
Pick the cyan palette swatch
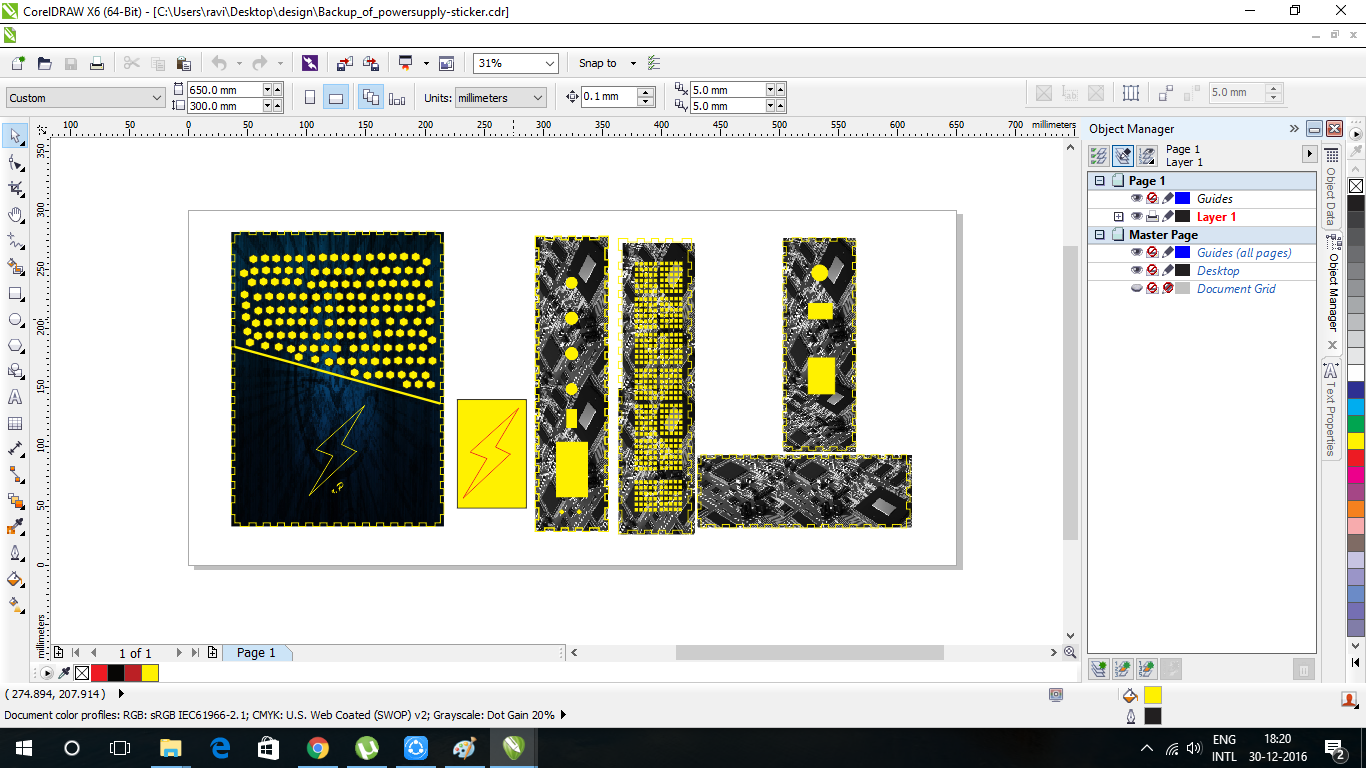pos(1355,407)
